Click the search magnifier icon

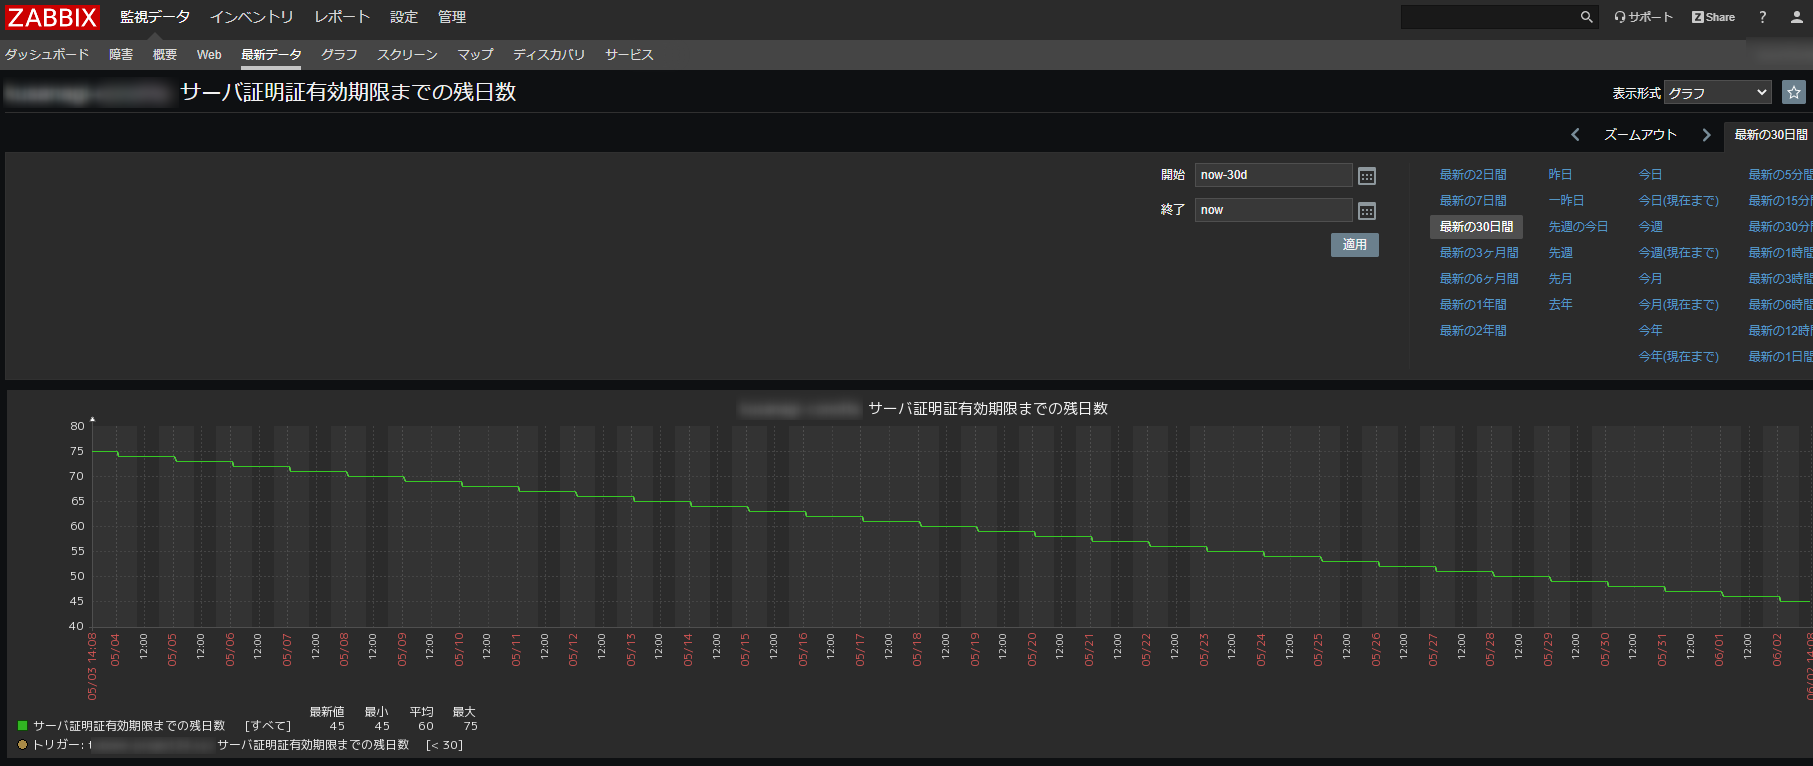1586,17
